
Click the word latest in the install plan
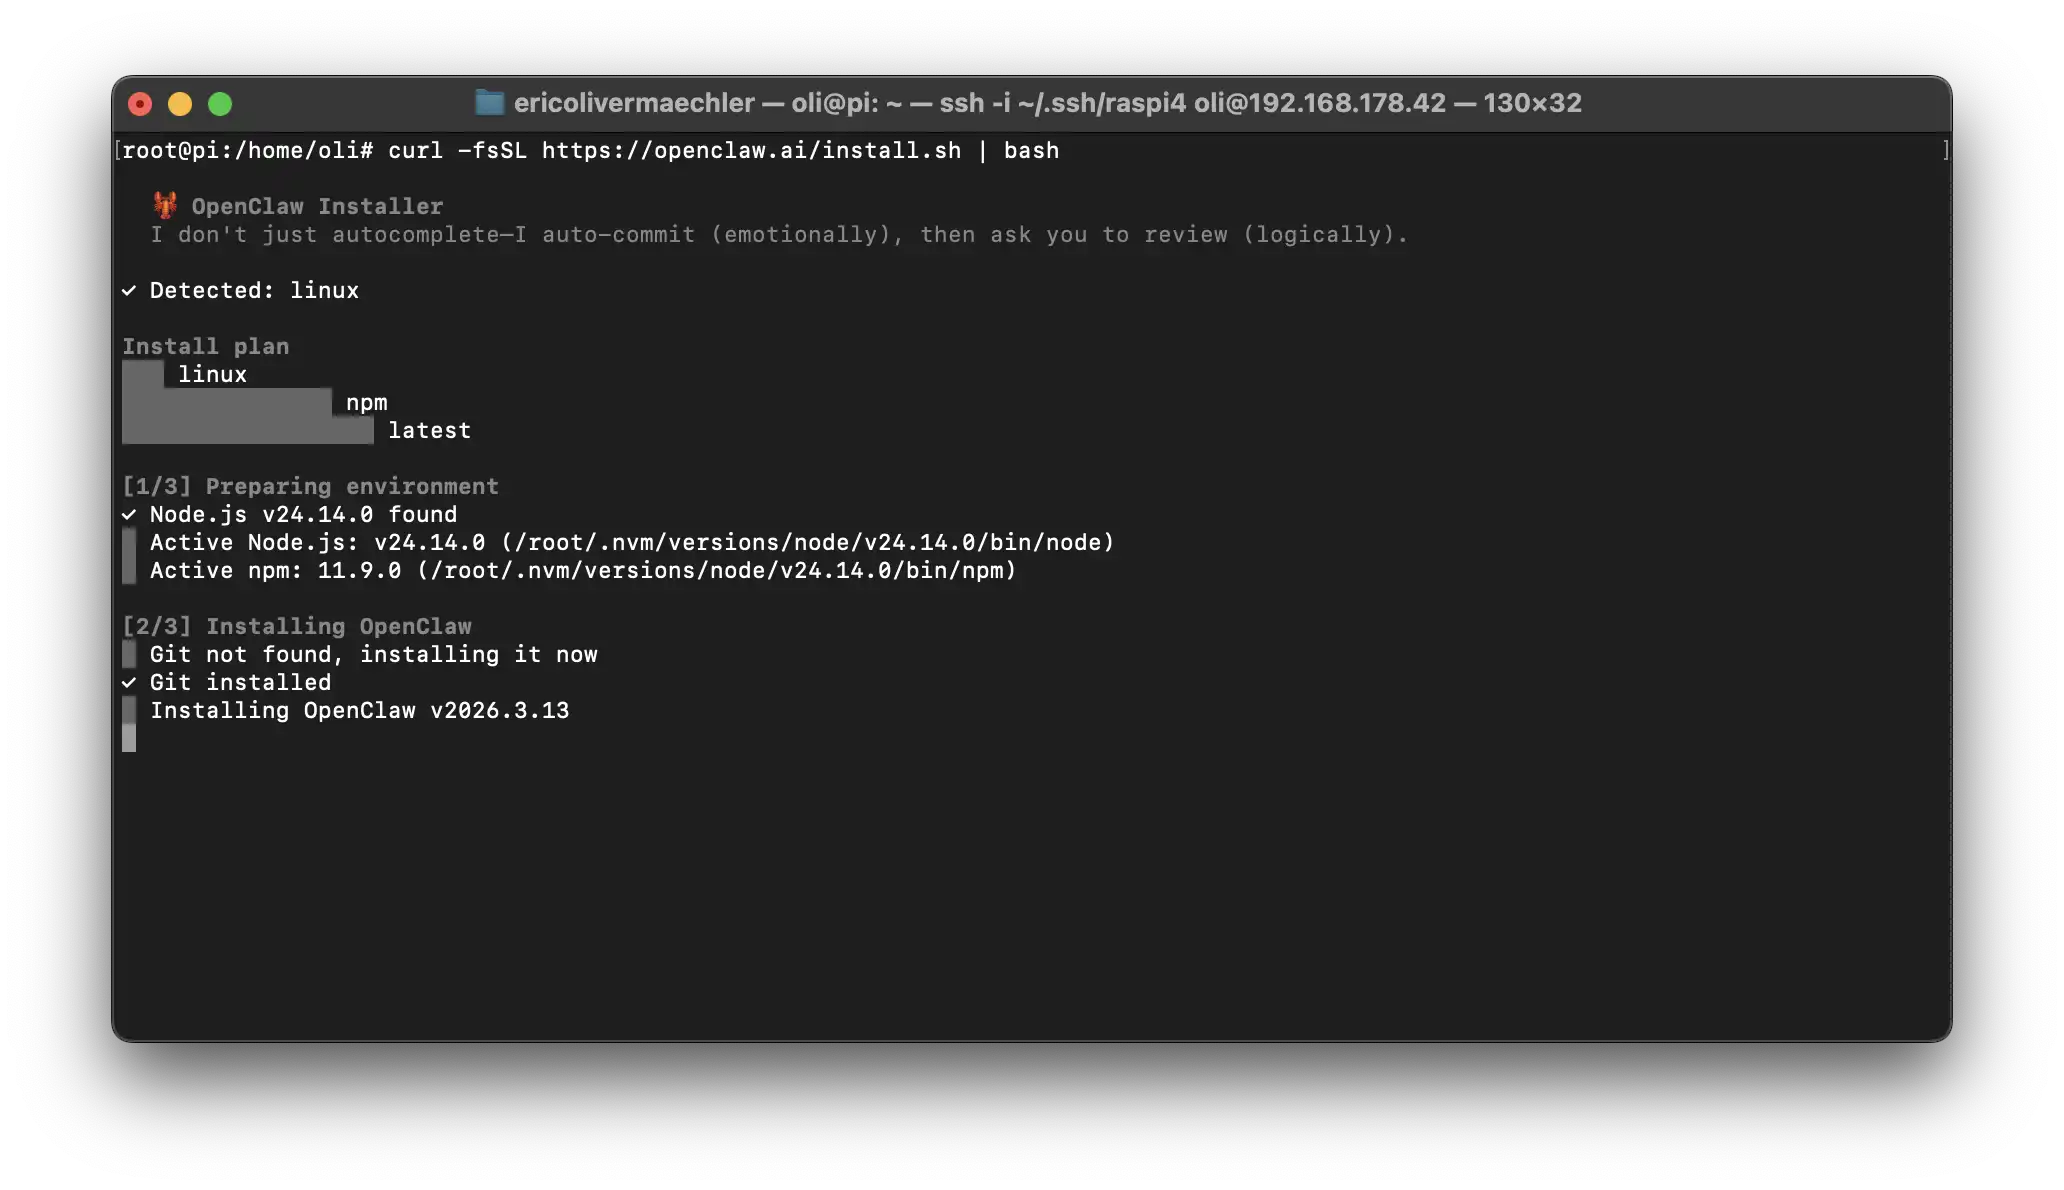(429, 431)
